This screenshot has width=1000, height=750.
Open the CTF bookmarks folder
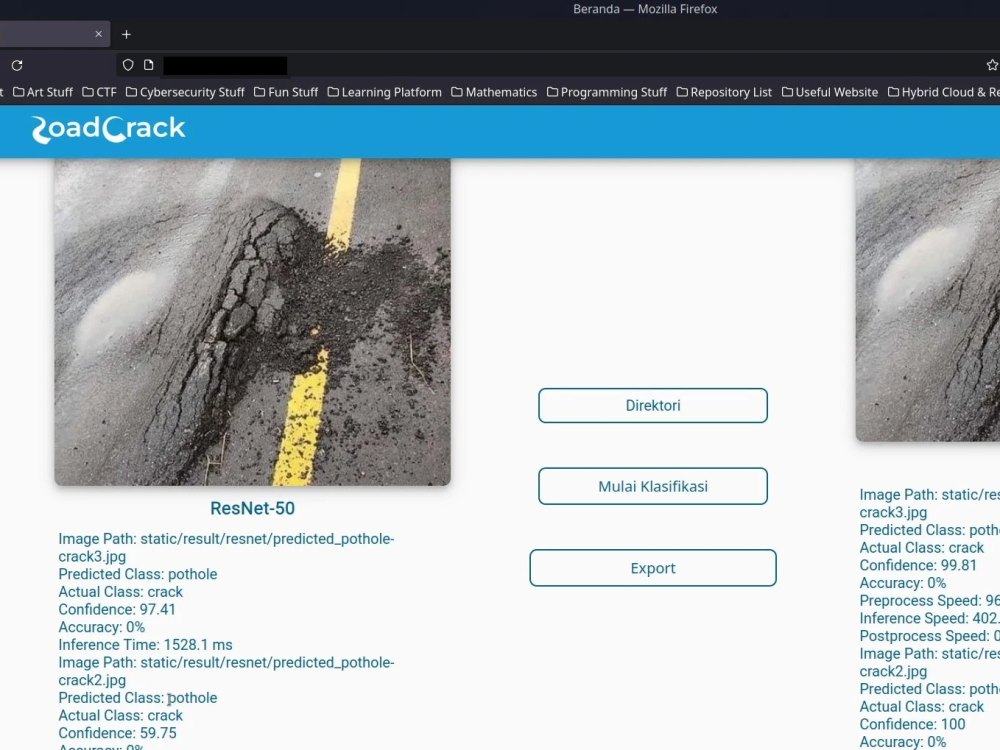pos(99,92)
